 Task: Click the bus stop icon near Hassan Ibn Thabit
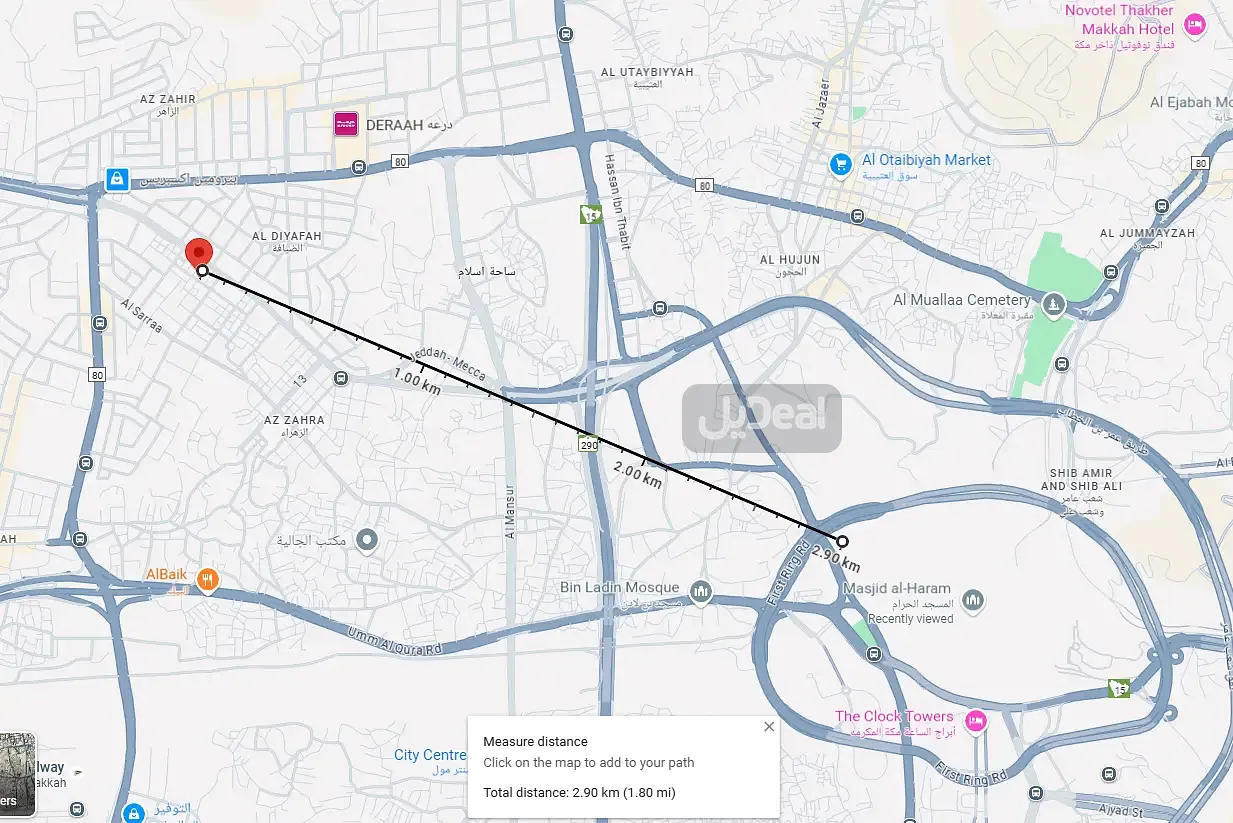coord(659,308)
